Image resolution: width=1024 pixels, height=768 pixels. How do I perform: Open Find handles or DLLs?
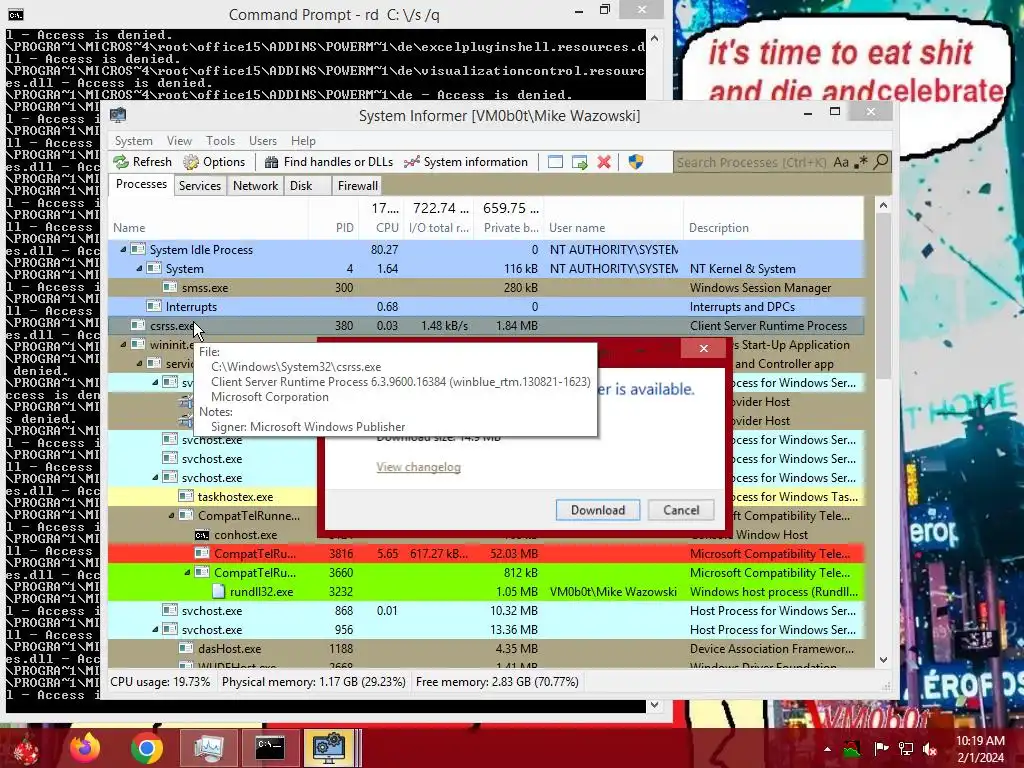(328, 162)
